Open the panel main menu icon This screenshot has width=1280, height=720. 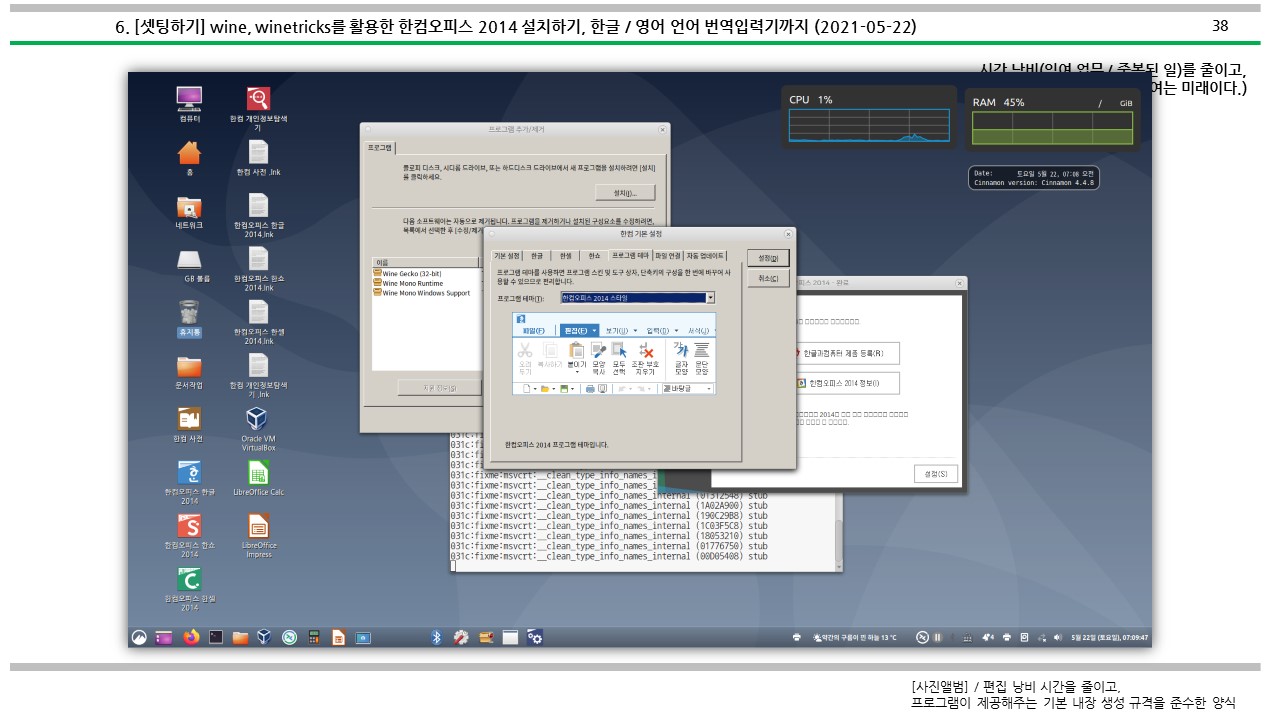[141, 637]
